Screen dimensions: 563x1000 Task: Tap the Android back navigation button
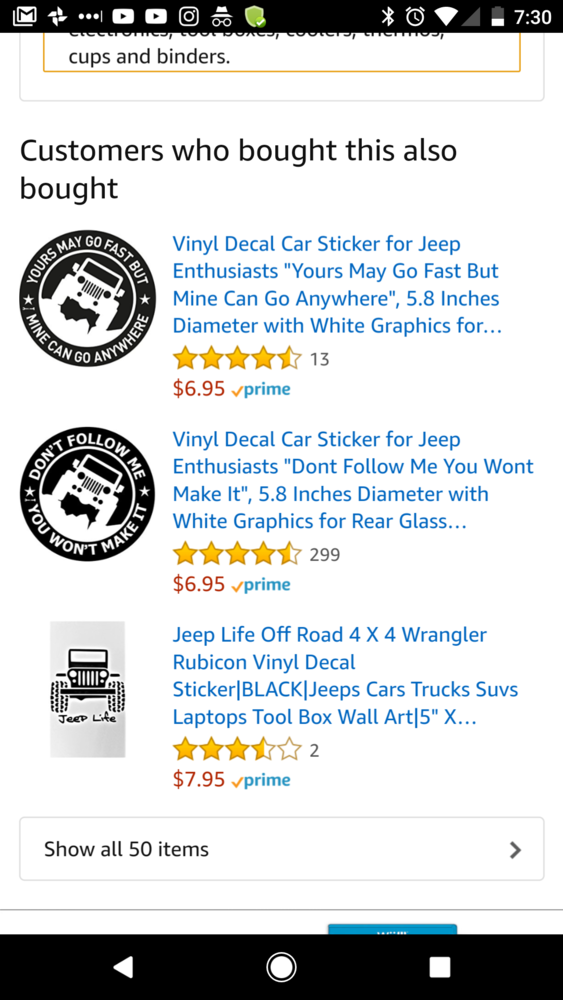coord(124,967)
